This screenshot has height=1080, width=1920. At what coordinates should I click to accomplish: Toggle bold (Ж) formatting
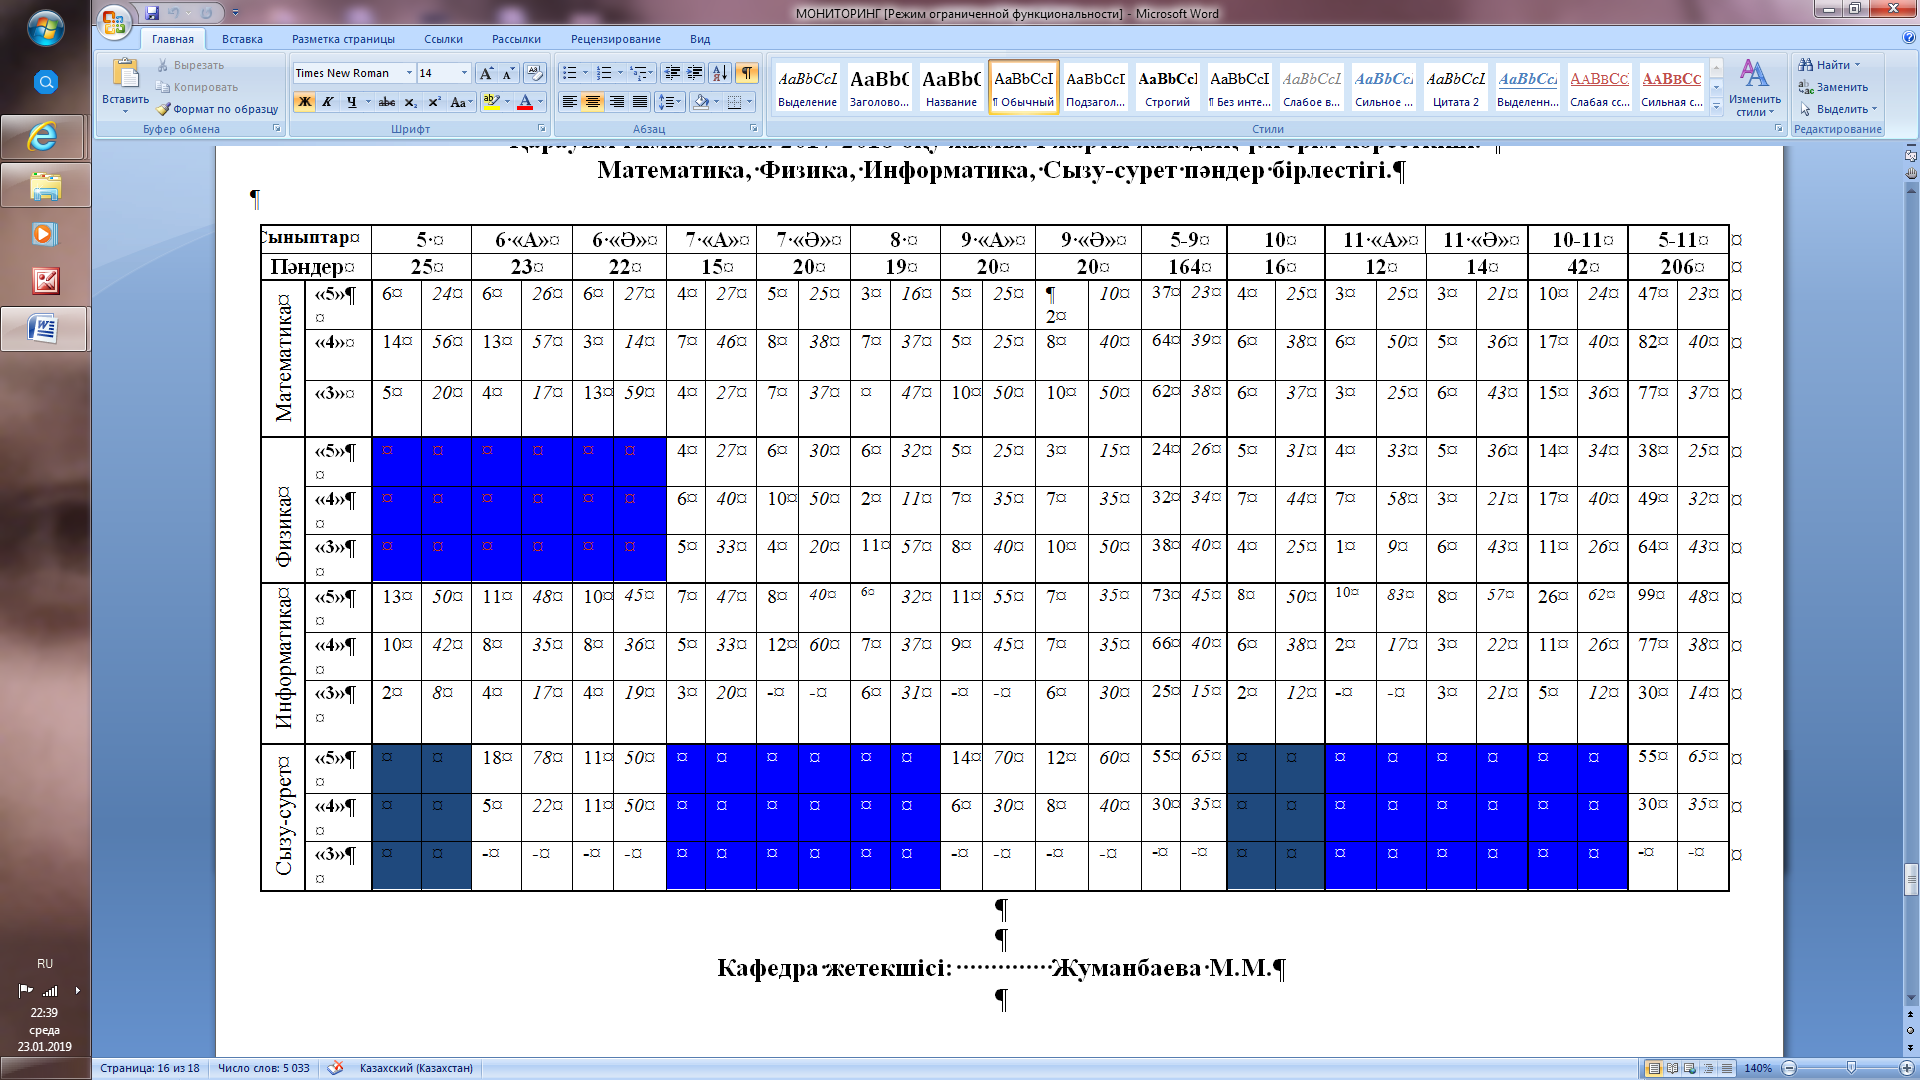[304, 102]
